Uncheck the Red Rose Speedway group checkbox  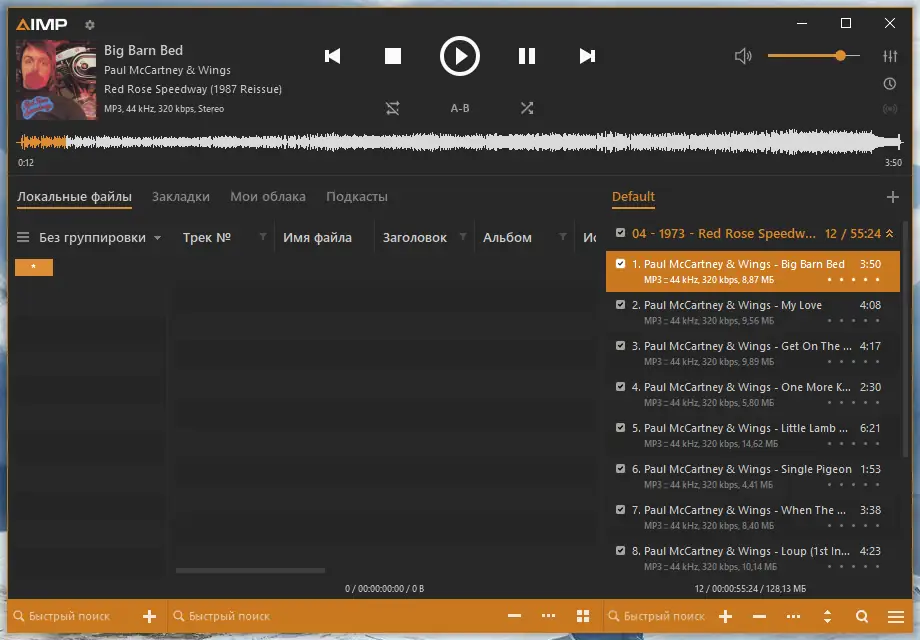pos(620,233)
